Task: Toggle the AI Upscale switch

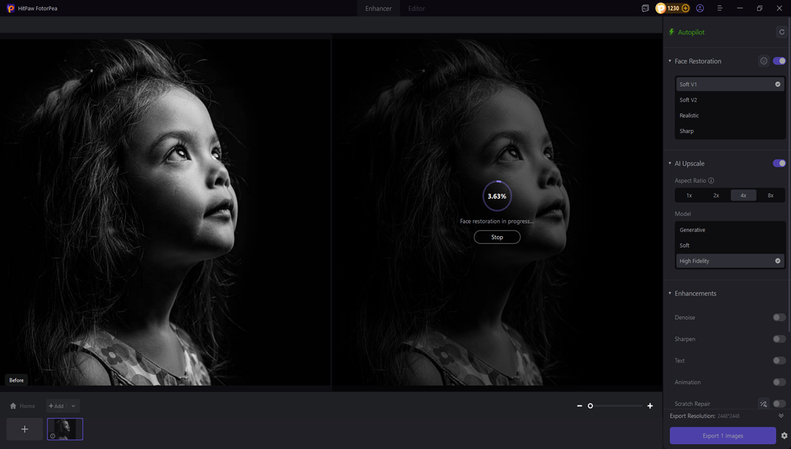Action: click(x=779, y=163)
